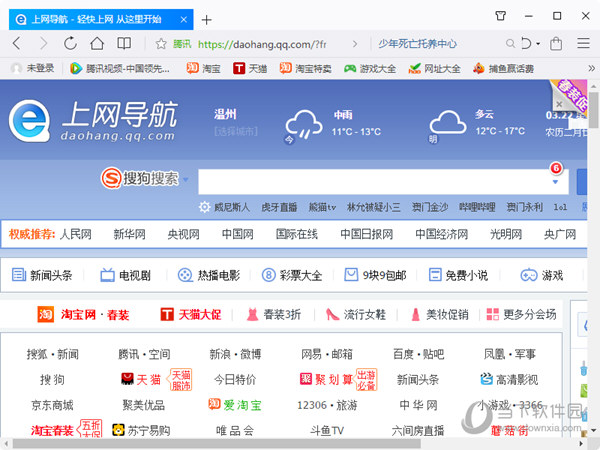The height and width of the screenshot is (450, 600).
Task: Close the 上网导航 tab
Action: 184,19
